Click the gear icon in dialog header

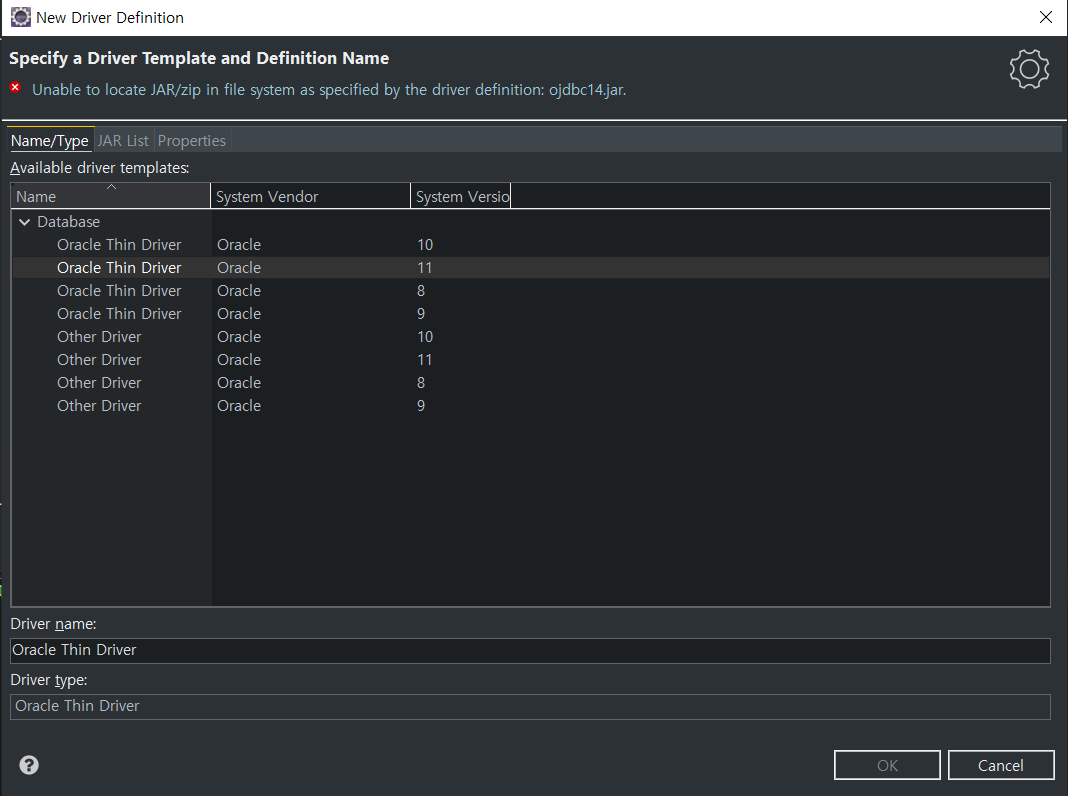[x=1028, y=69]
